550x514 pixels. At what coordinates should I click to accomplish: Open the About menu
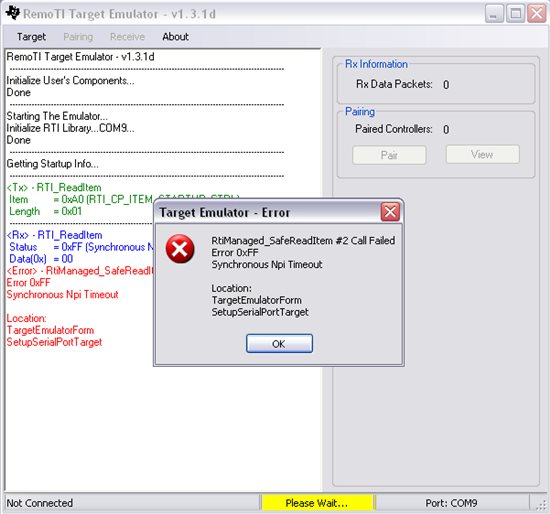click(175, 36)
